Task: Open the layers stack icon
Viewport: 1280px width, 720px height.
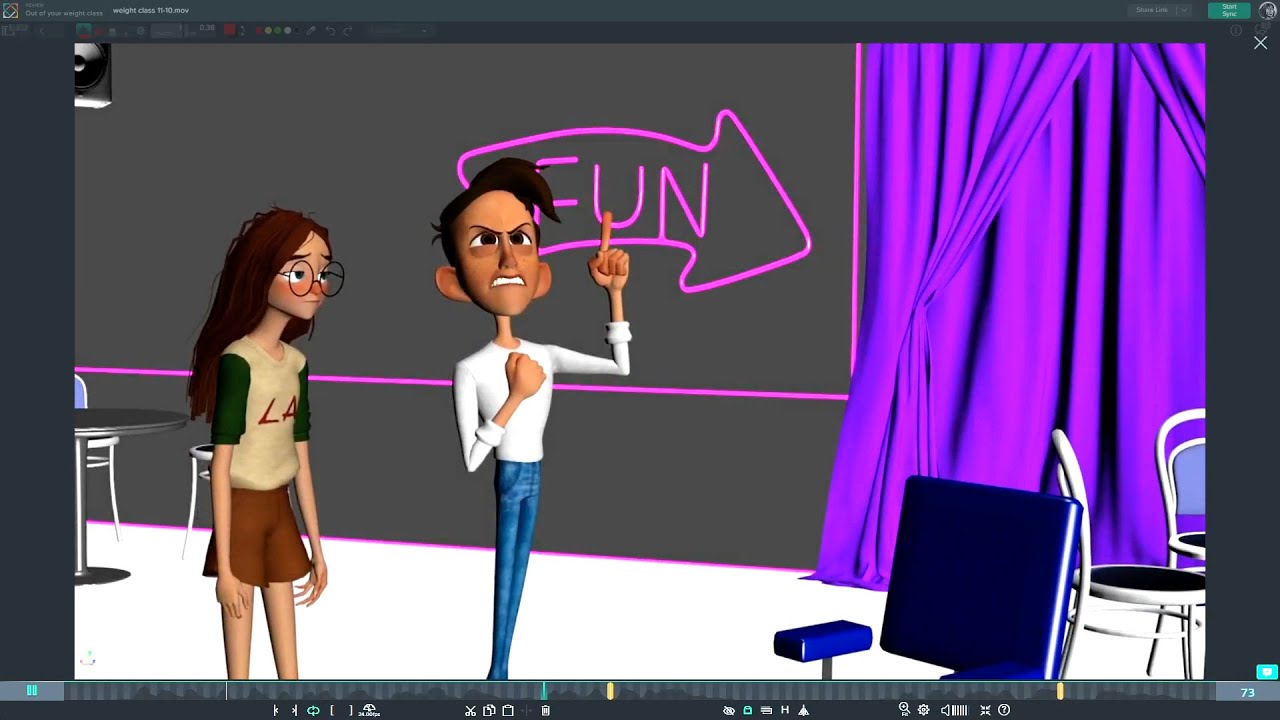Action: pos(766,710)
